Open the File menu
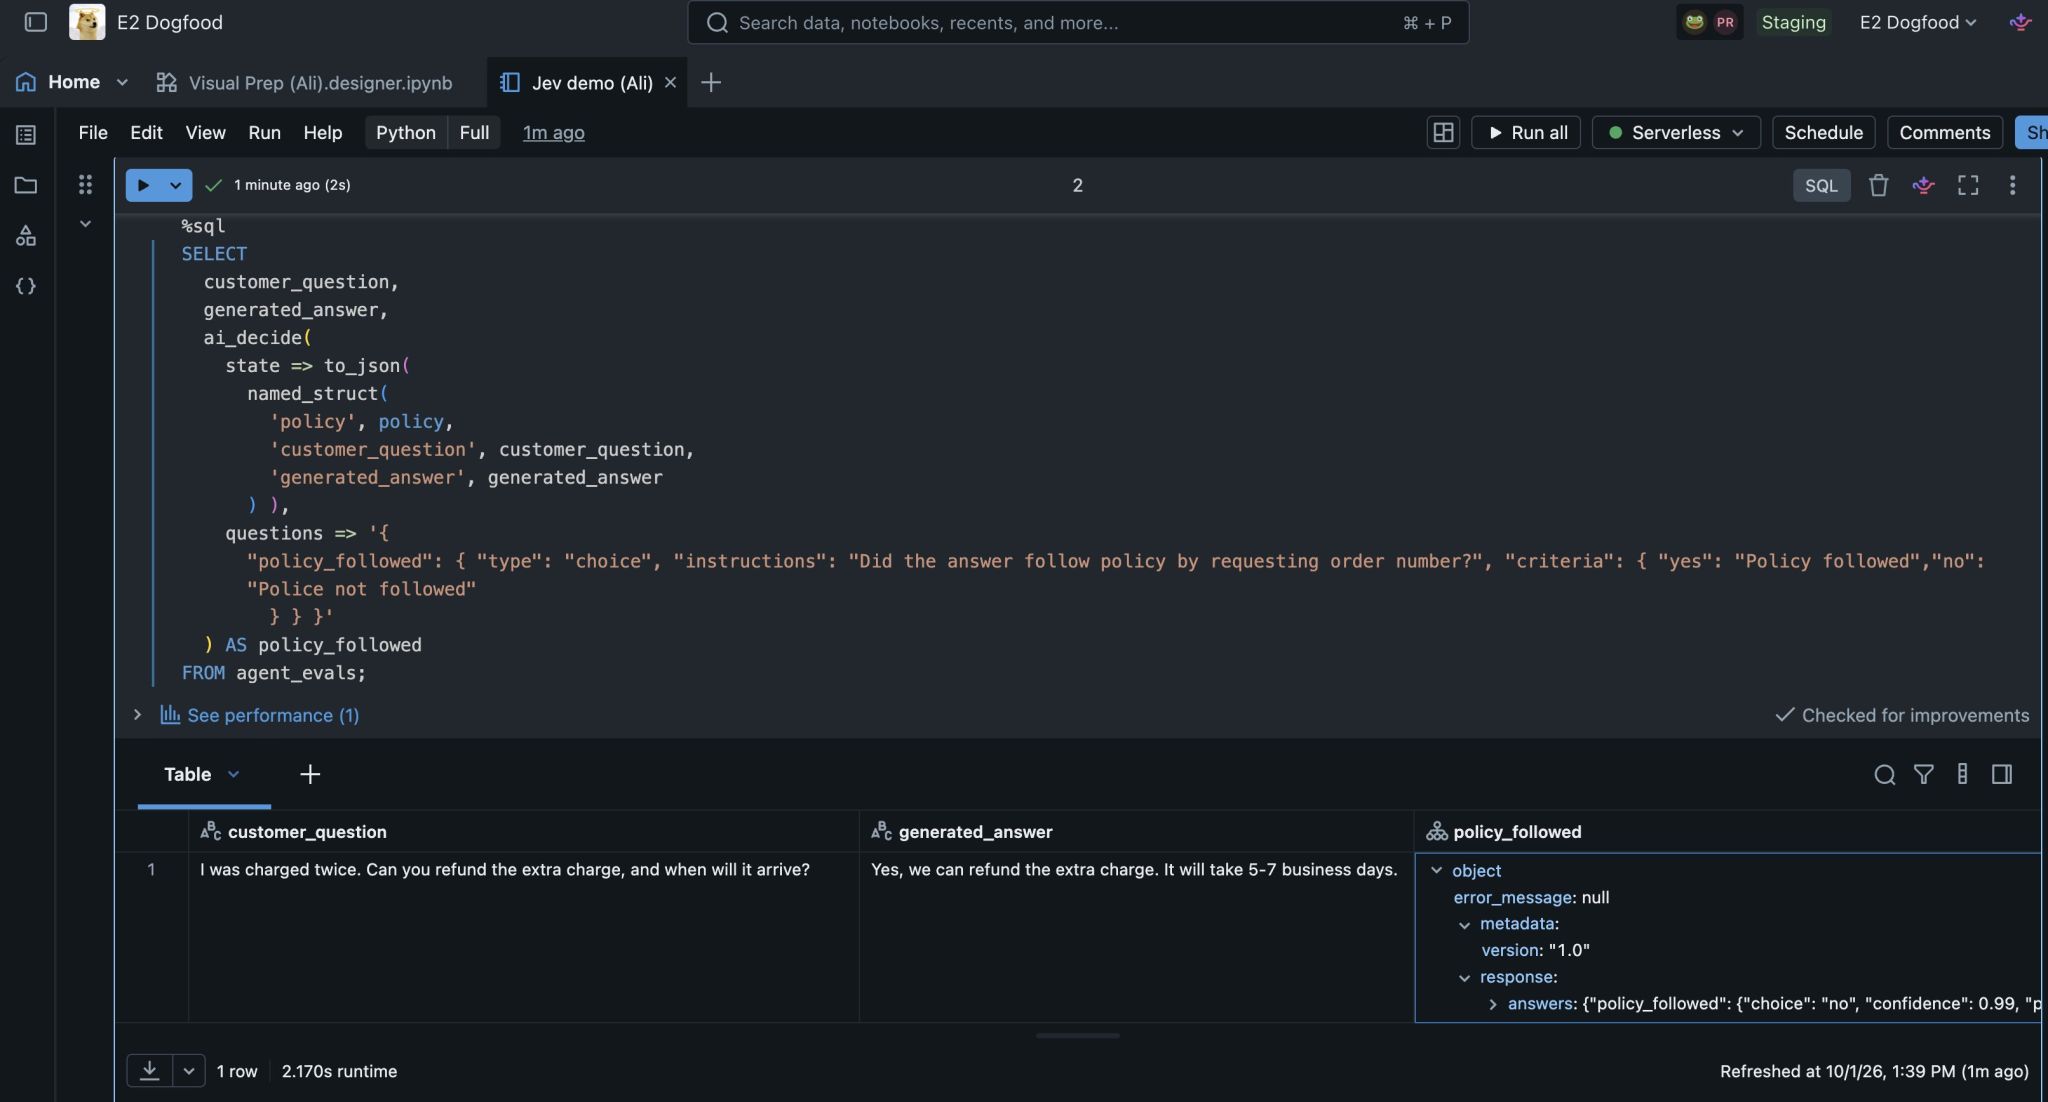Screen dimensions: 2048x1102 [x=93, y=132]
